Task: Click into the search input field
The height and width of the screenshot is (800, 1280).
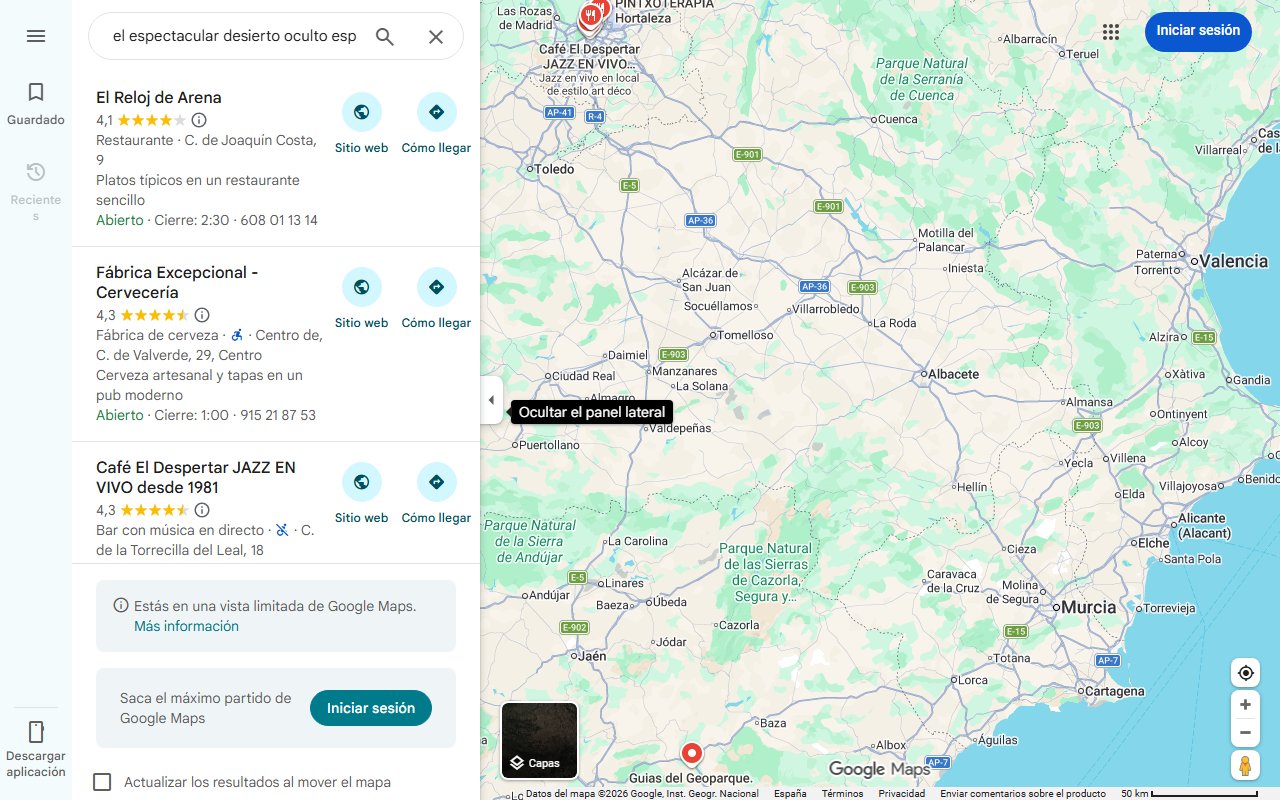Action: tap(234, 37)
